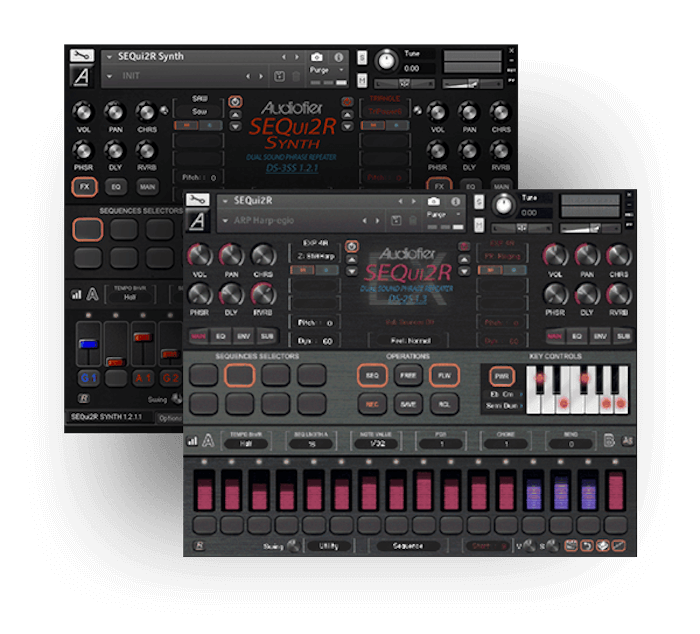Save preset icon next to ARP Harp-egio
700x634 pixels.
pos(396,220)
